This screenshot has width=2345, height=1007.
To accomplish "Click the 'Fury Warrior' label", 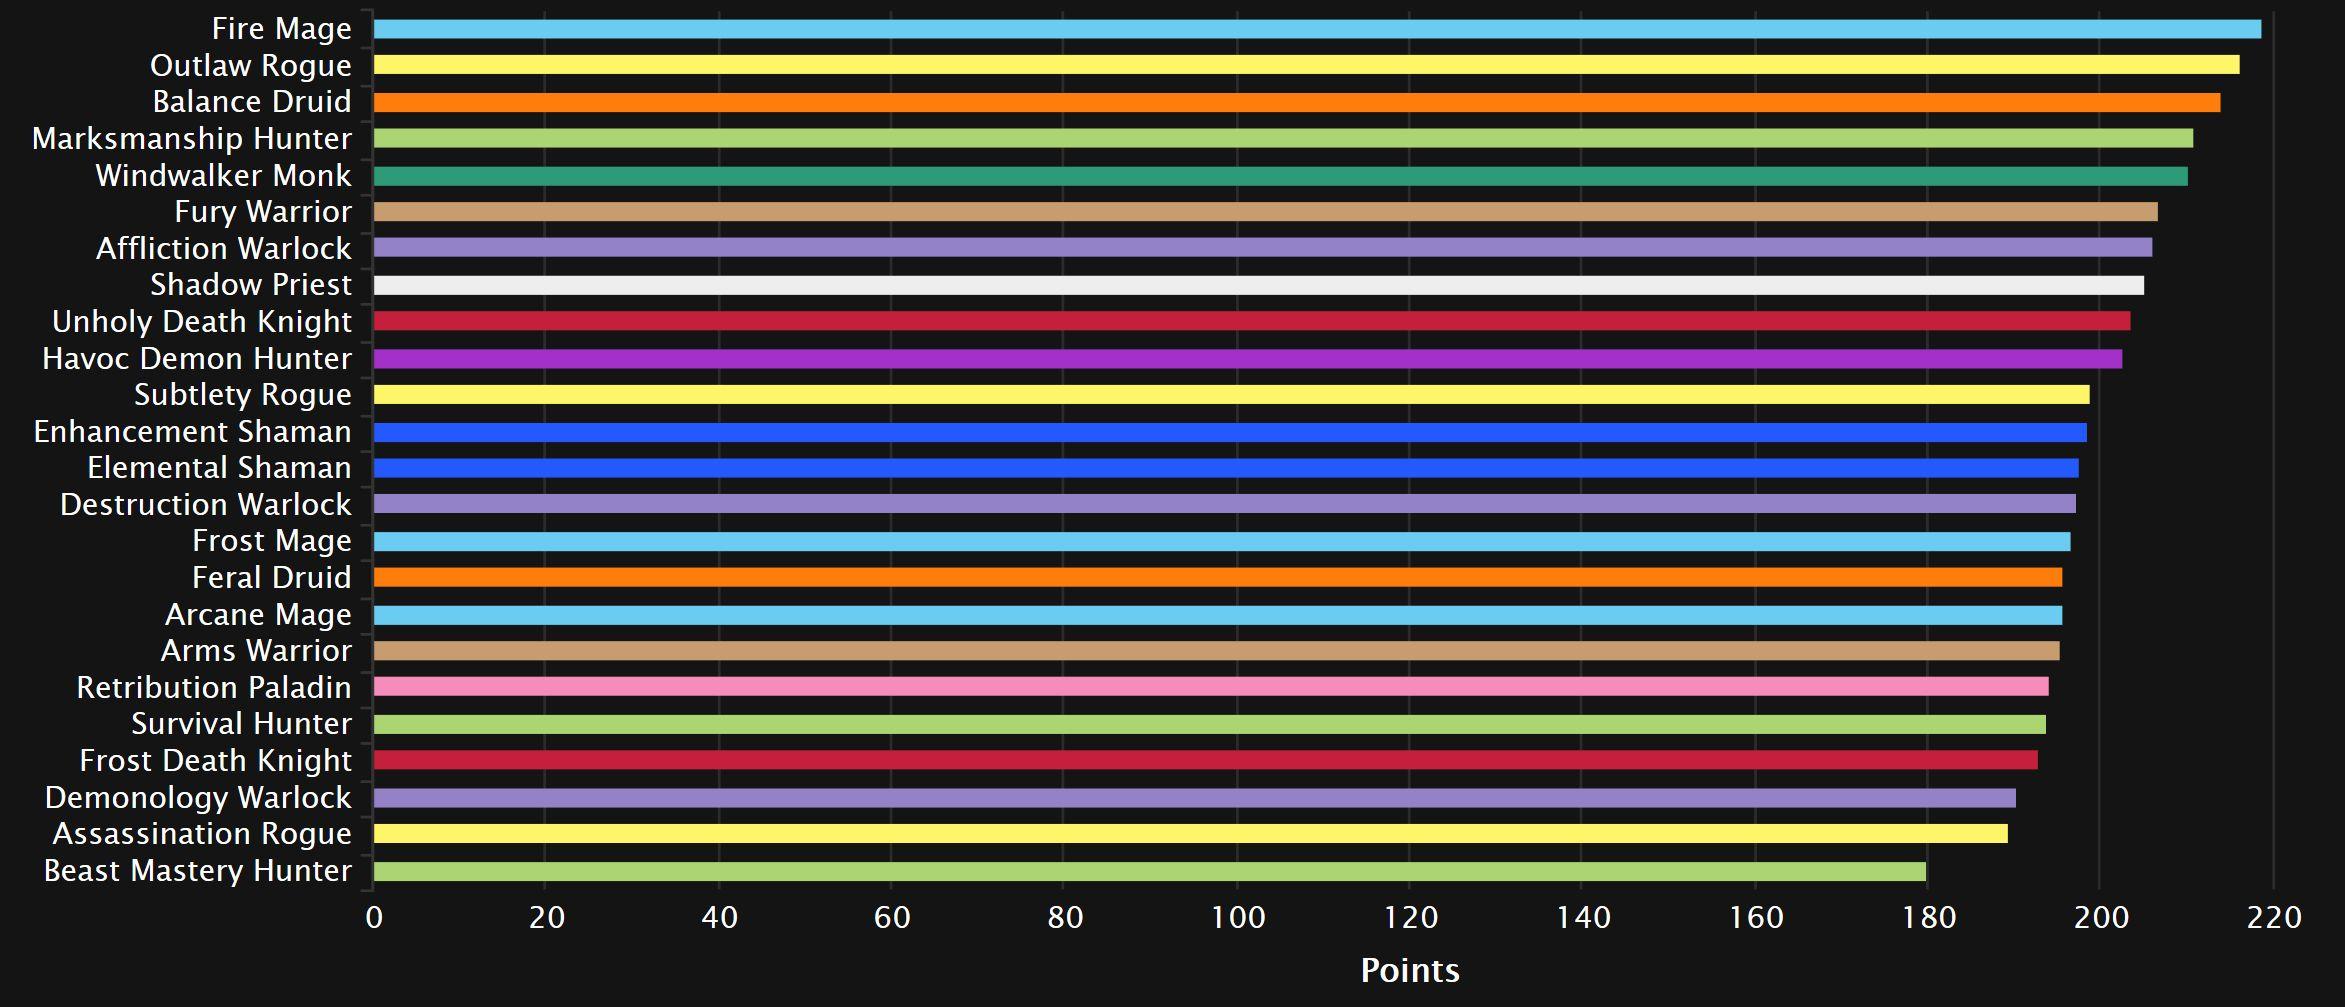I will [x=263, y=212].
